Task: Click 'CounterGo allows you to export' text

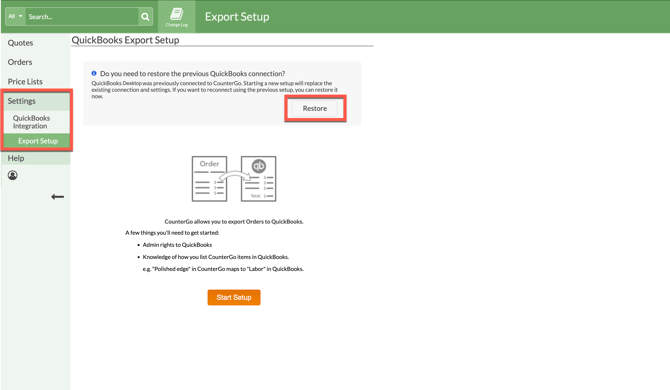Action: click(x=234, y=222)
